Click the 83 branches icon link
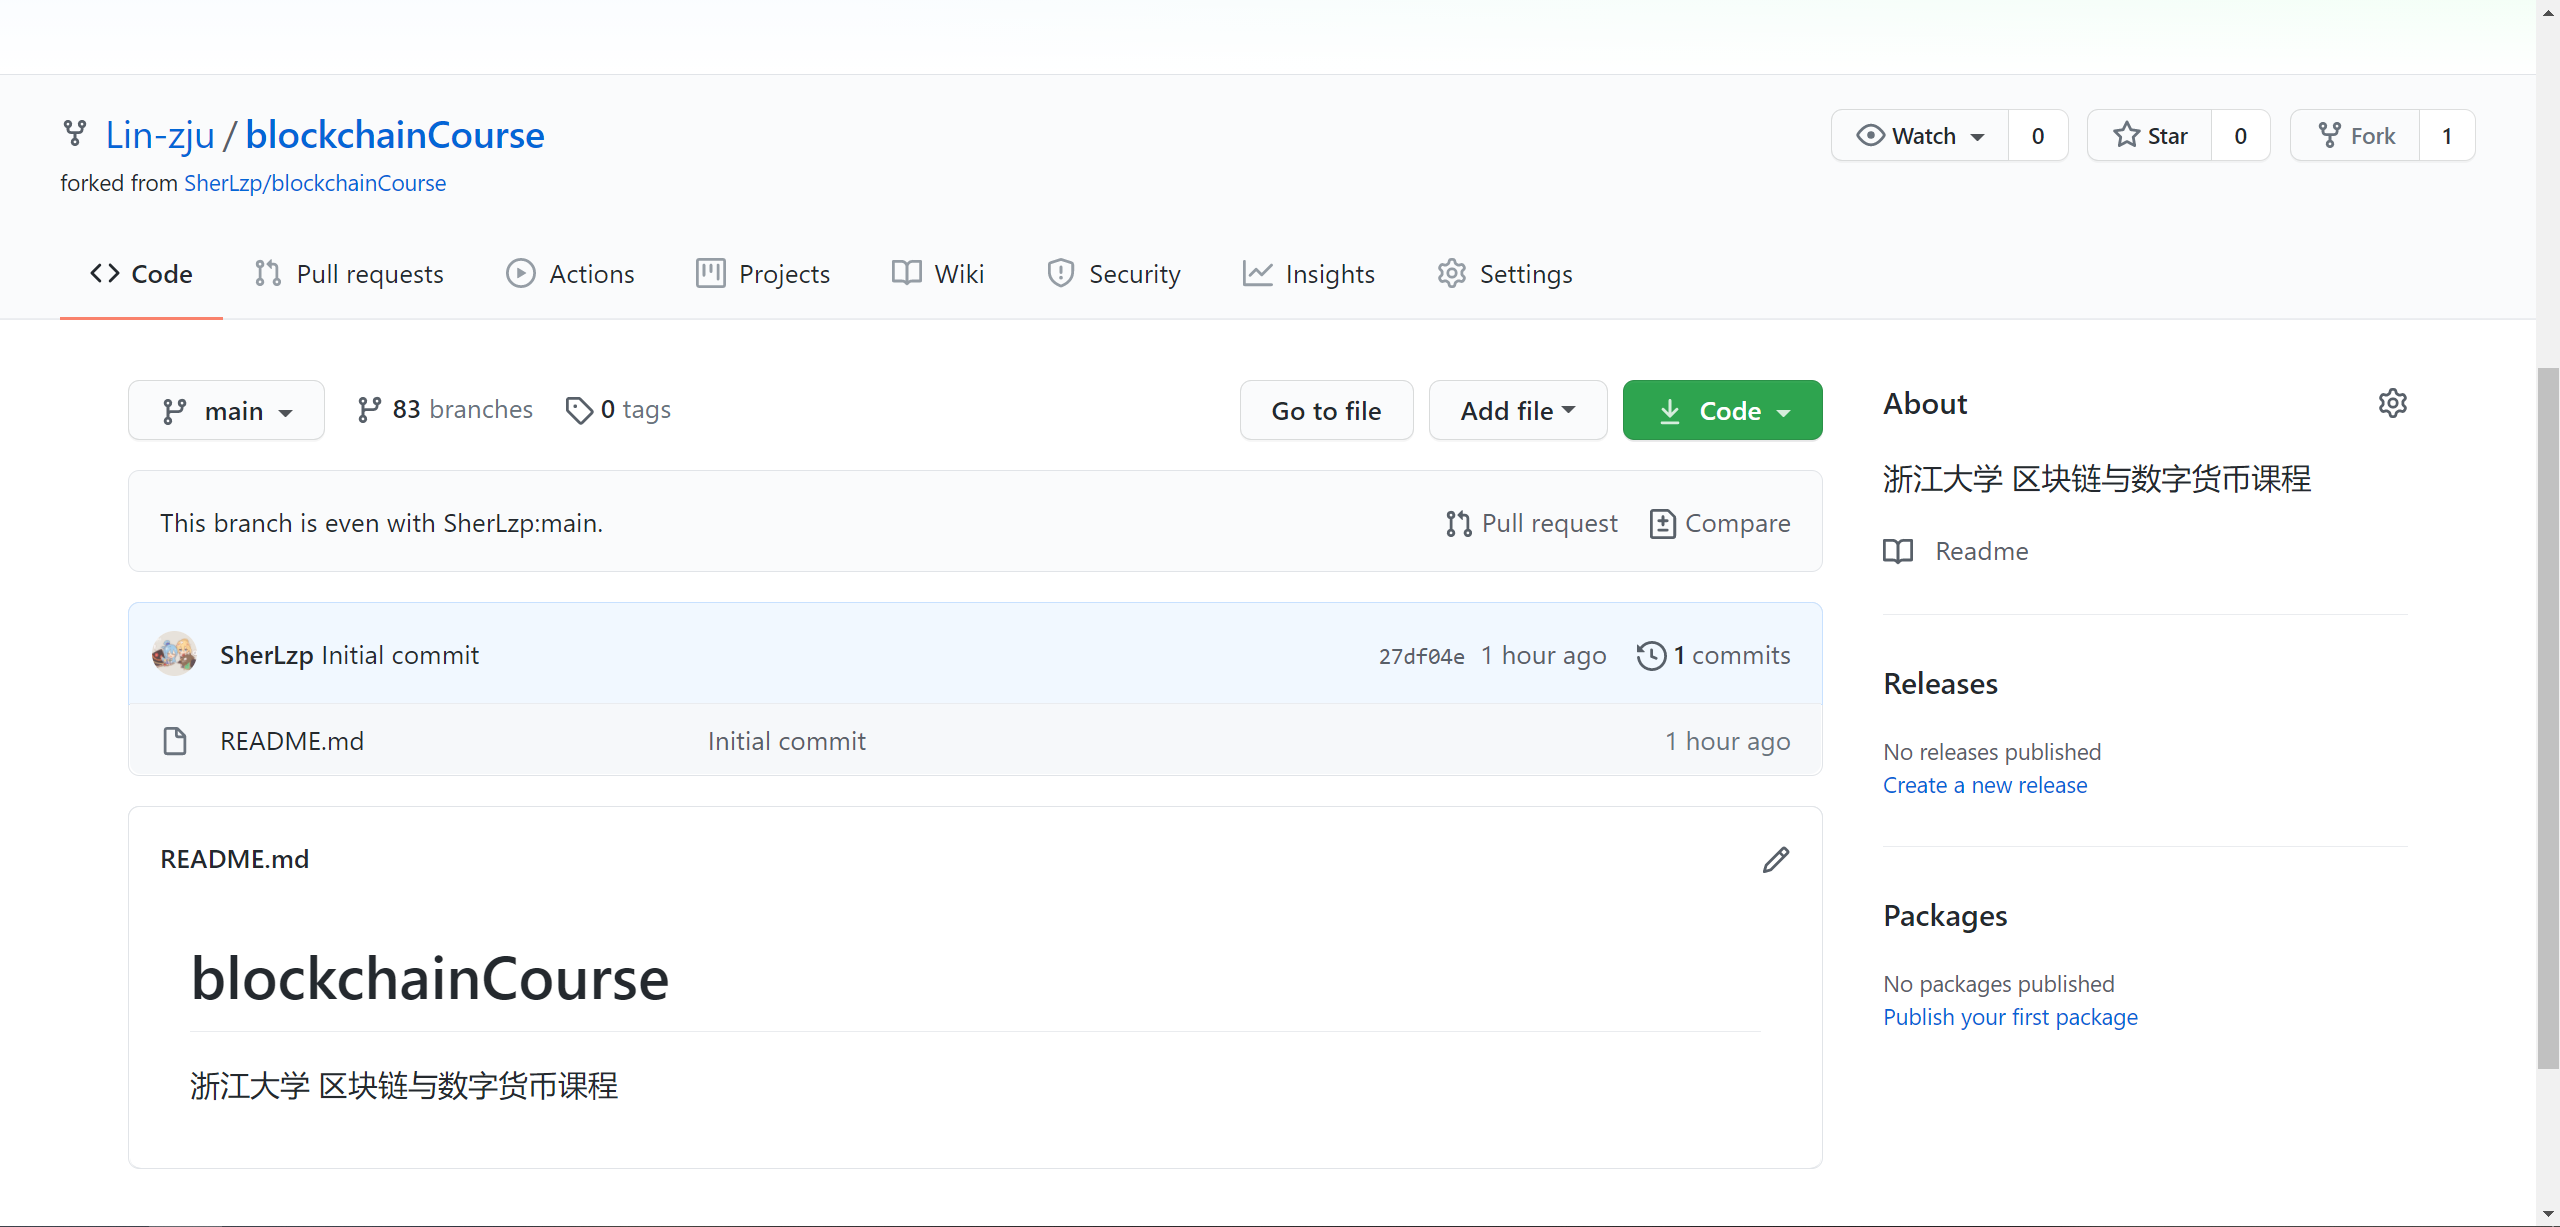 pos(369,410)
